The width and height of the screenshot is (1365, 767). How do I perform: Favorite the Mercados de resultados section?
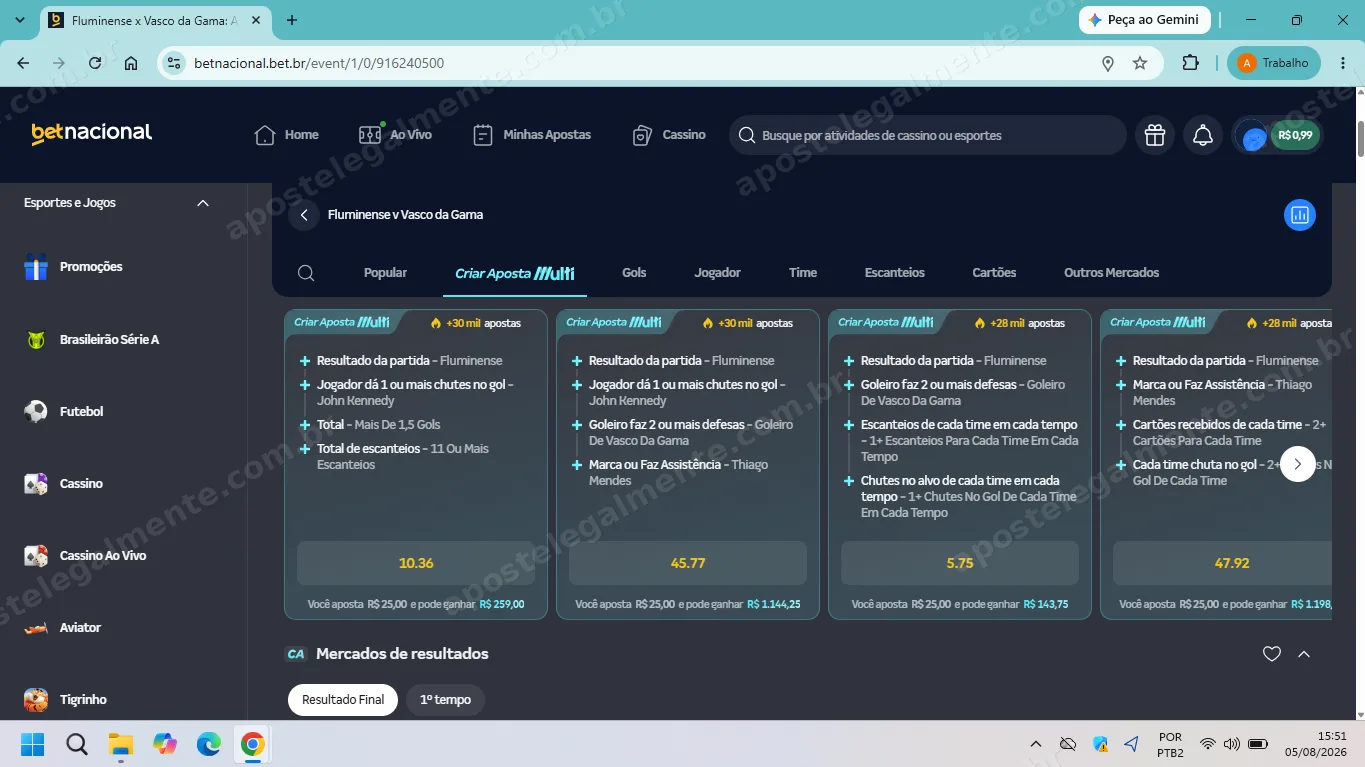click(1272, 654)
